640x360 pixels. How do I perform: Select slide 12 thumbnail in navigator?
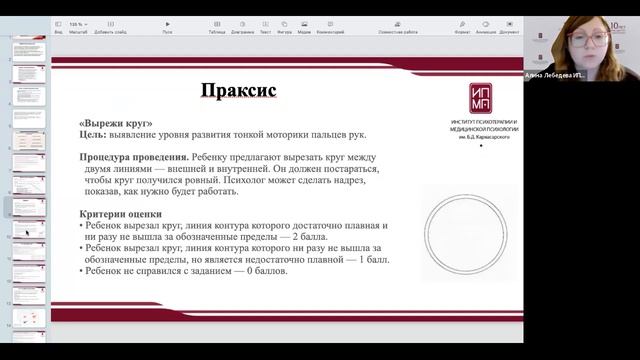coord(29,274)
